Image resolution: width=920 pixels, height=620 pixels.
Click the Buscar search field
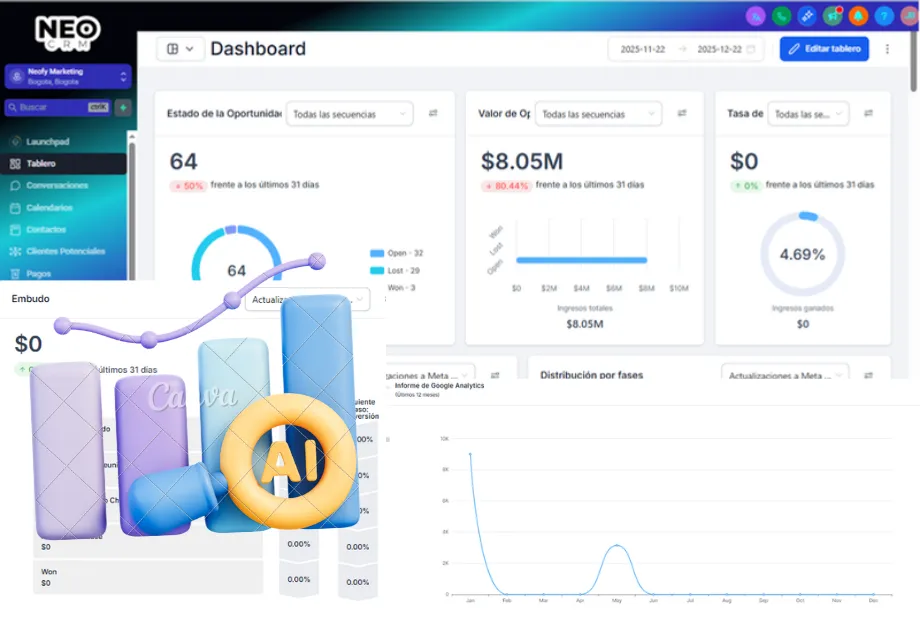coord(58,107)
